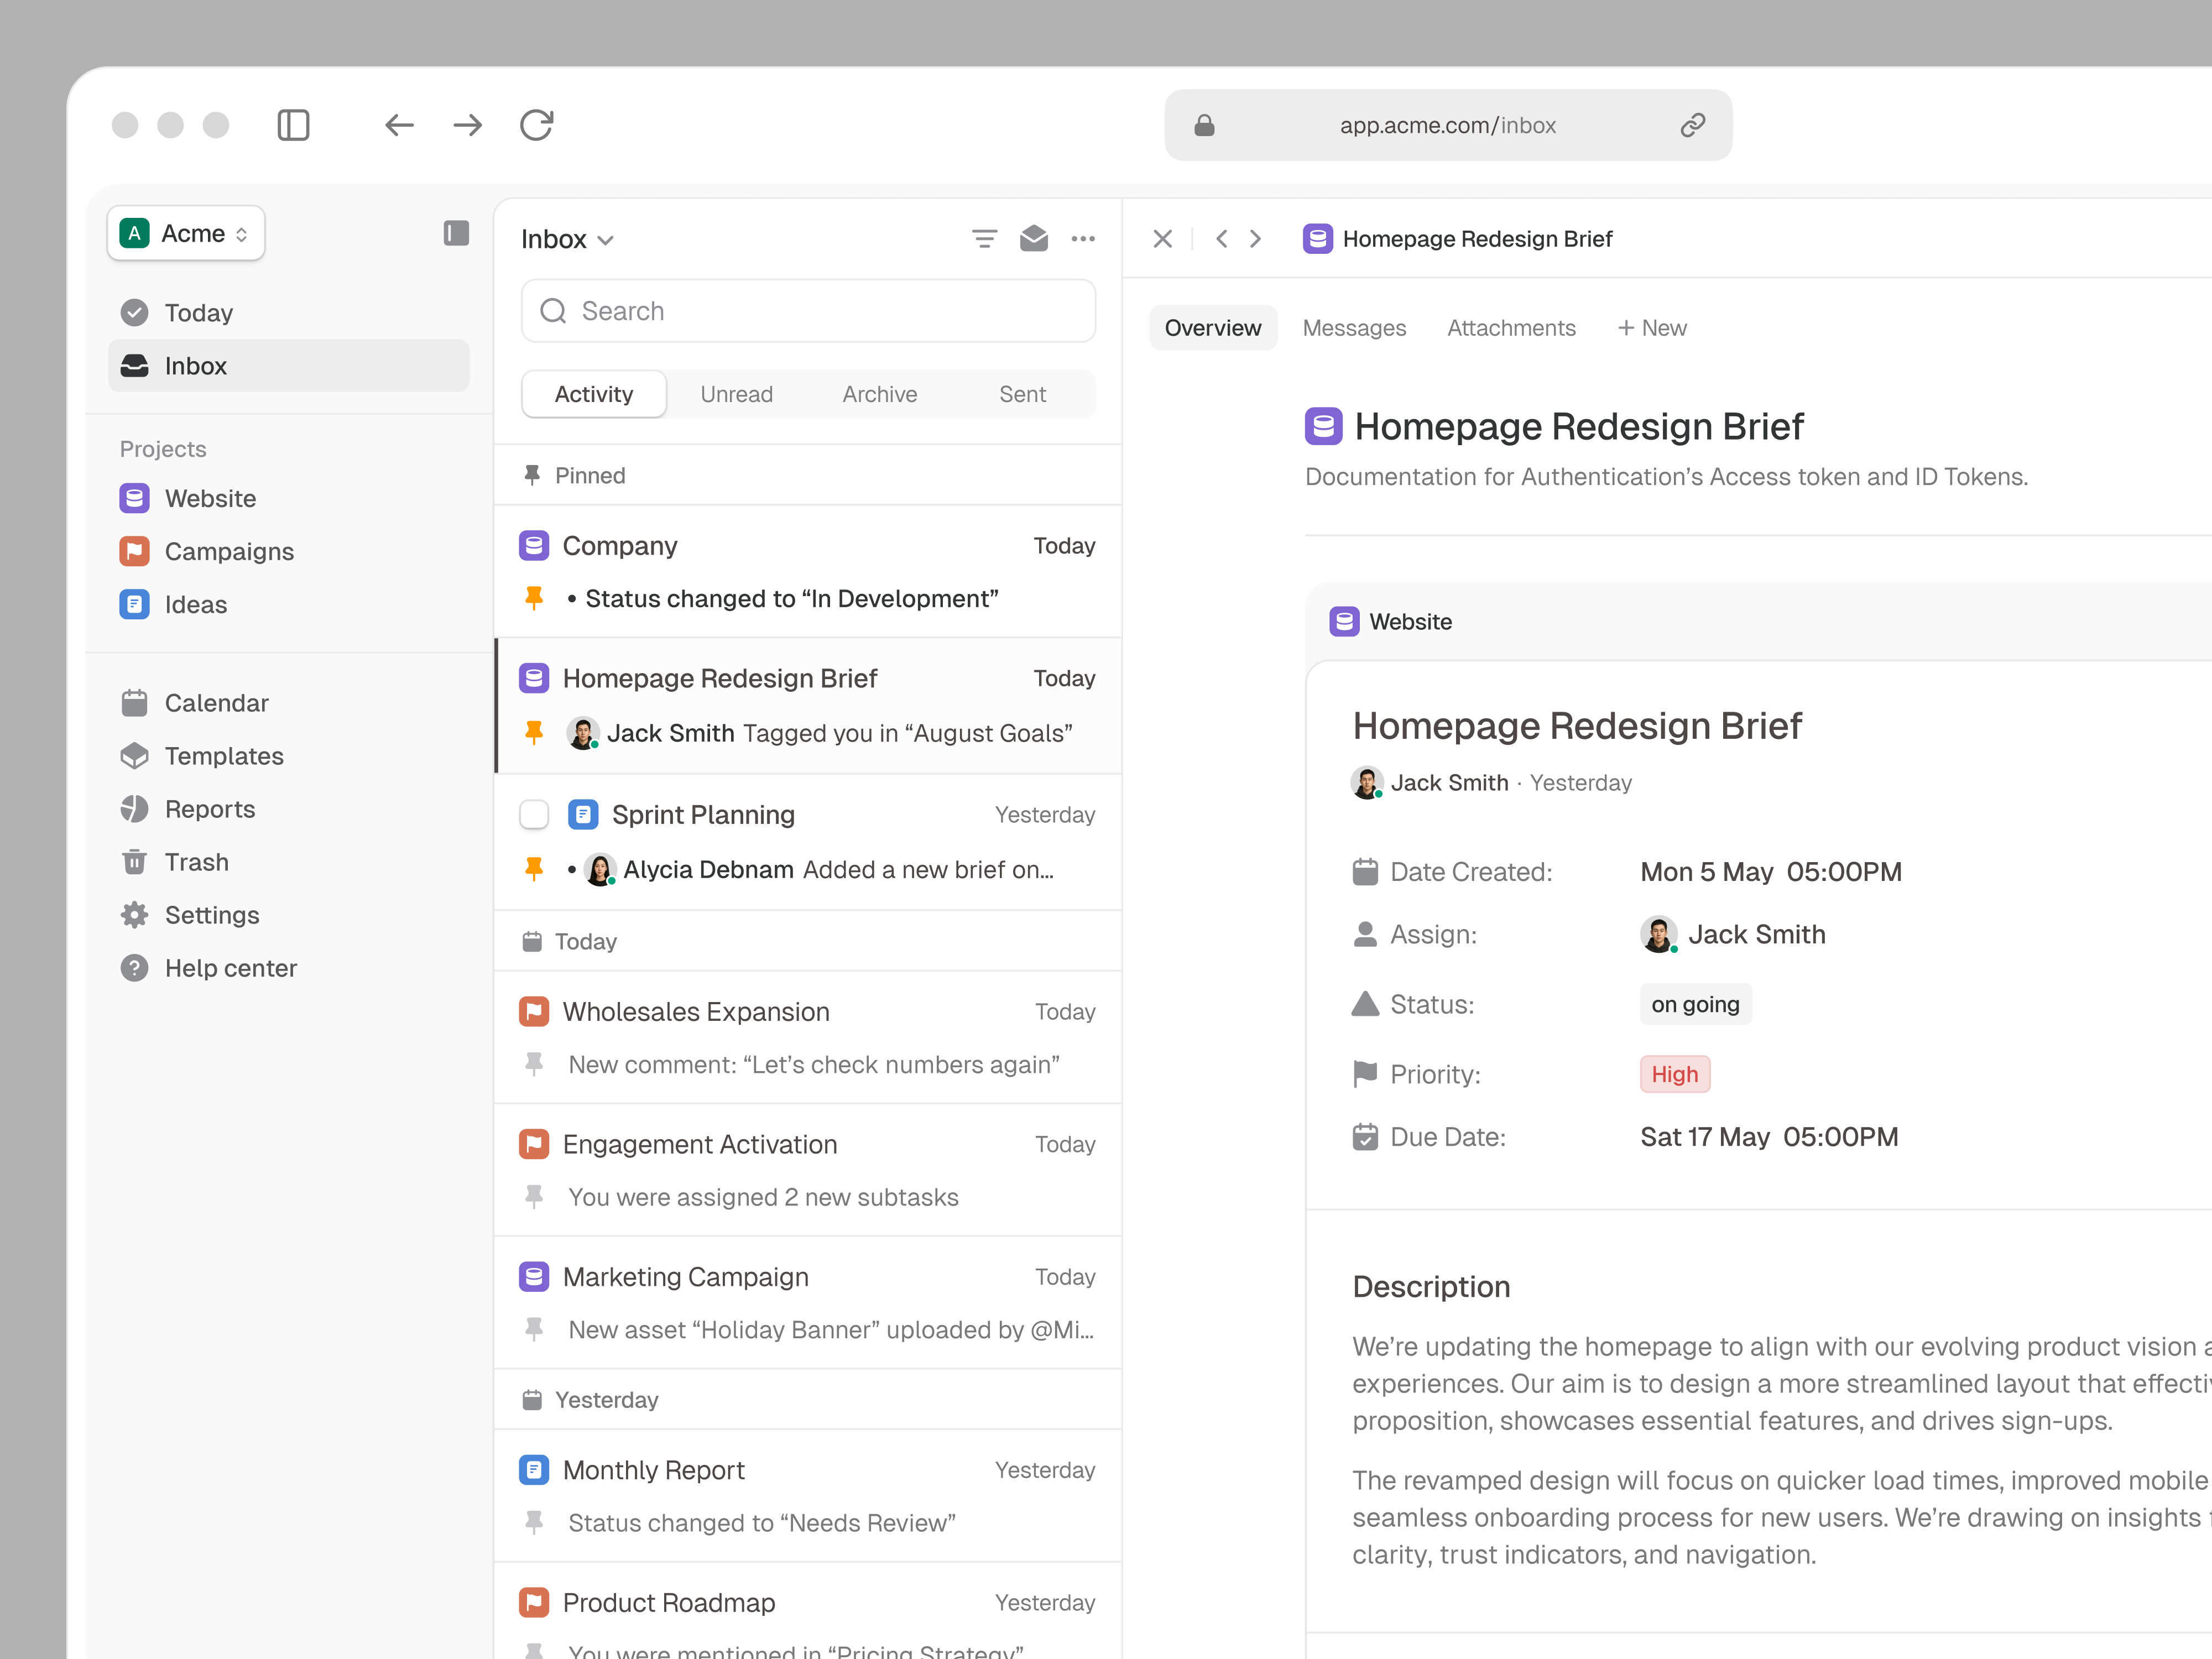Open Reports in the sidebar
Image resolution: width=2212 pixels, height=1659 pixels.
(x=210, y=809)
